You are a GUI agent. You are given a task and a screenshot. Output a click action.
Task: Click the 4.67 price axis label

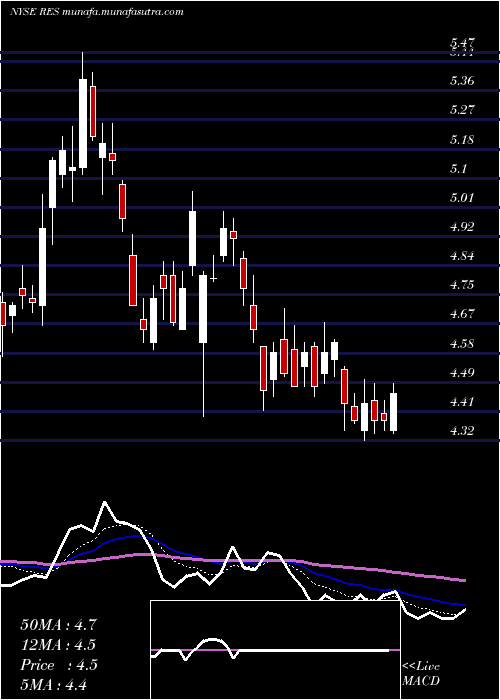[463, 314]
